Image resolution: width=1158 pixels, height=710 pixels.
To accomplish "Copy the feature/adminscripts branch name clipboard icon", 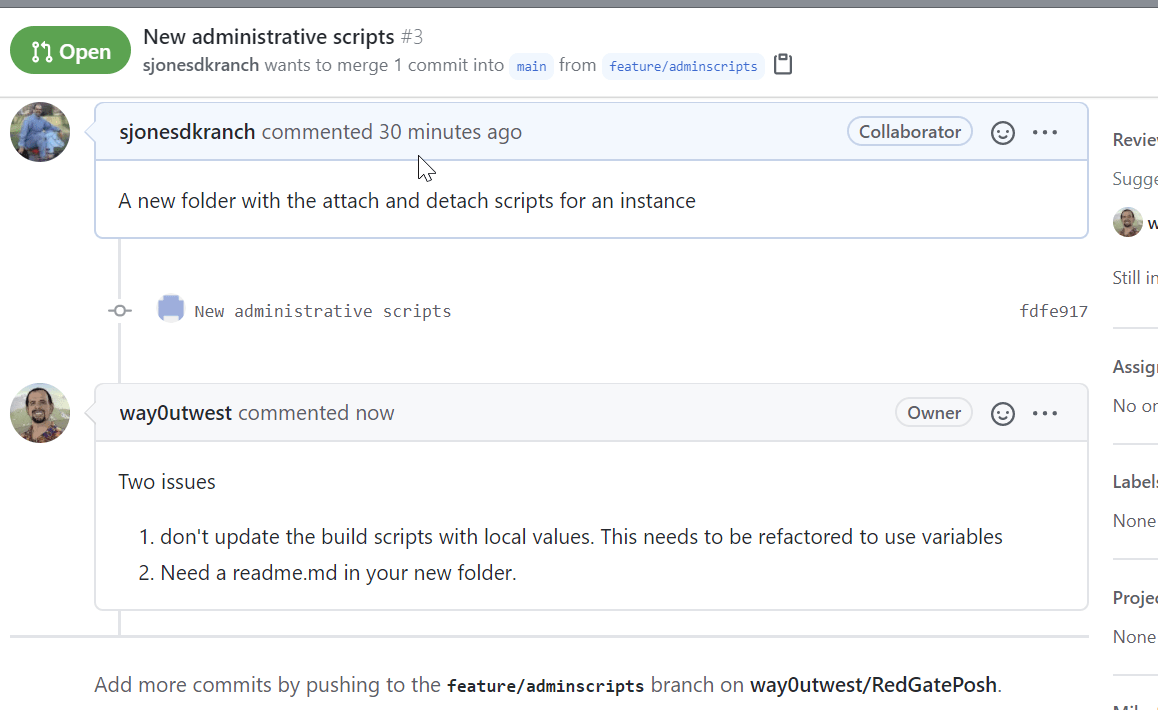I will tap(783, 65).
